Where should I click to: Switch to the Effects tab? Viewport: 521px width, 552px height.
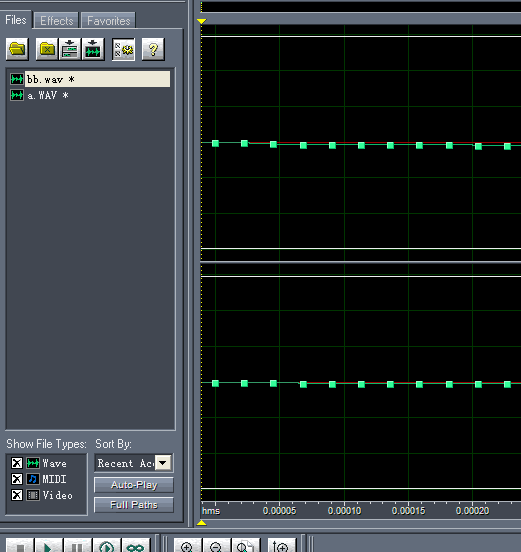coord(56,21)
